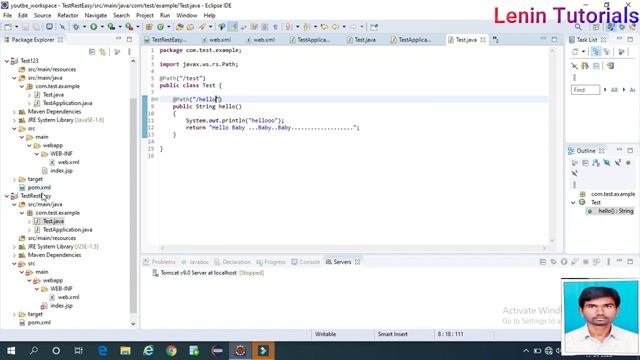Image resolution: width=640 pixels, height=360 pixels.
Task: Click the Publish to server icon
Action: coord(596,262)
